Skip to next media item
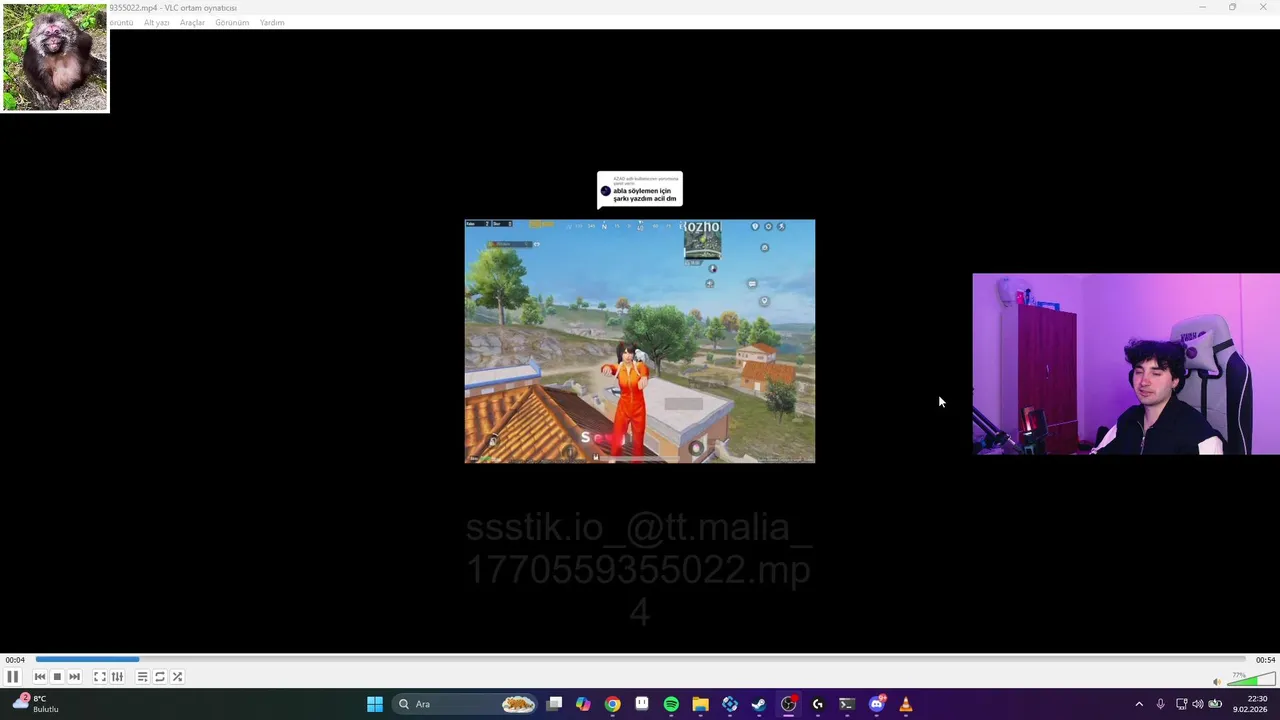 [x=74, y=677]
